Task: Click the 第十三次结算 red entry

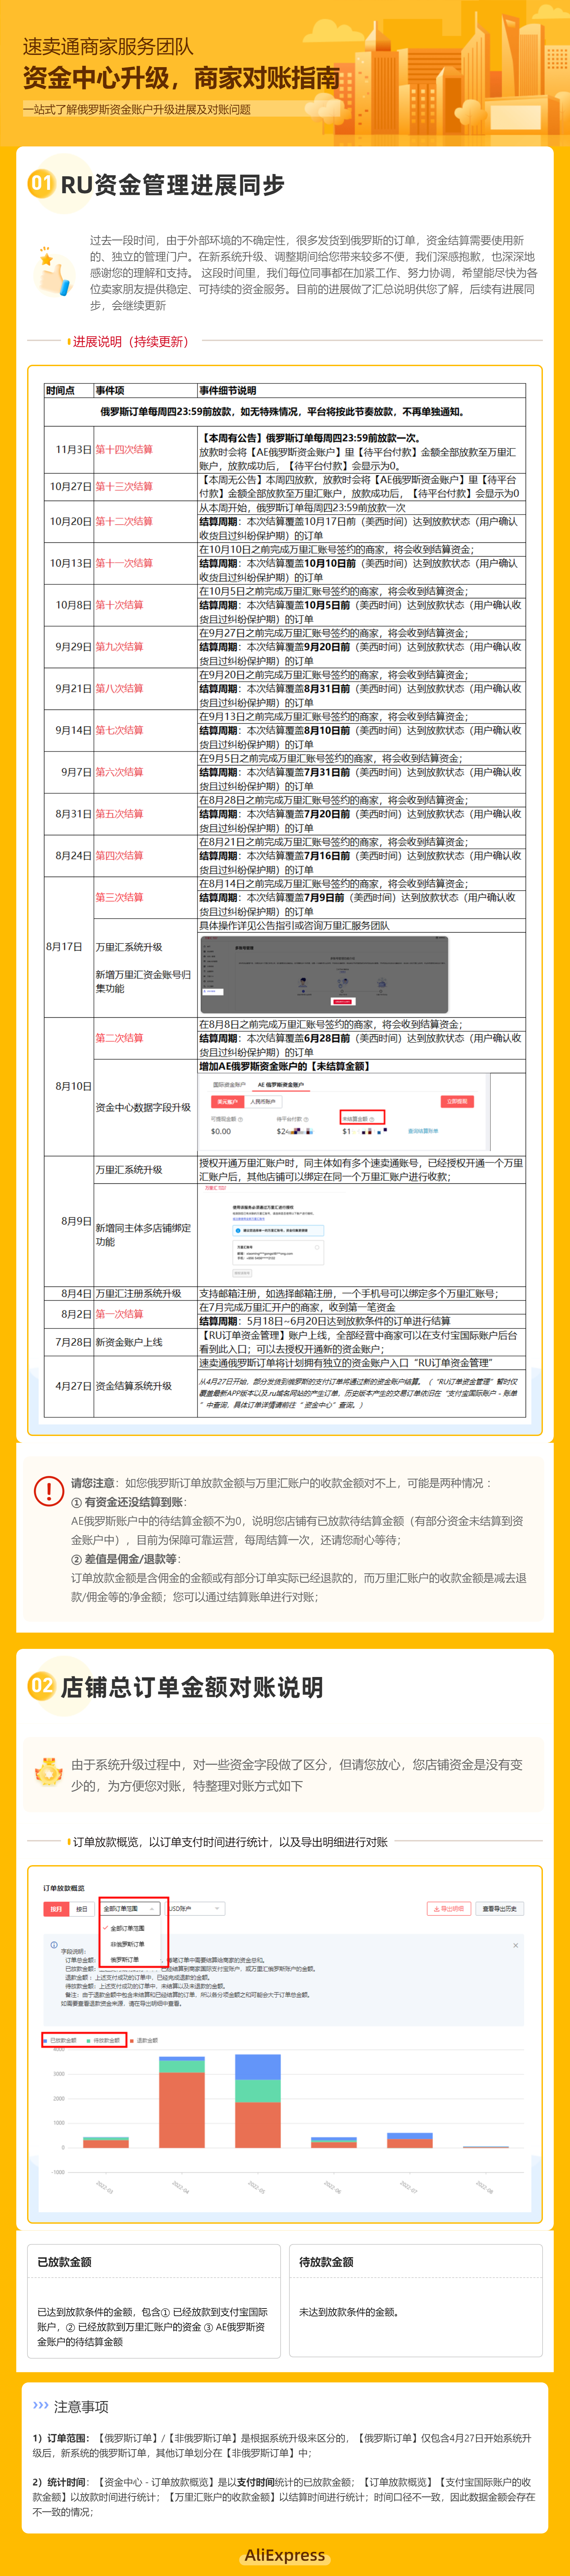Action: point(124,487)
